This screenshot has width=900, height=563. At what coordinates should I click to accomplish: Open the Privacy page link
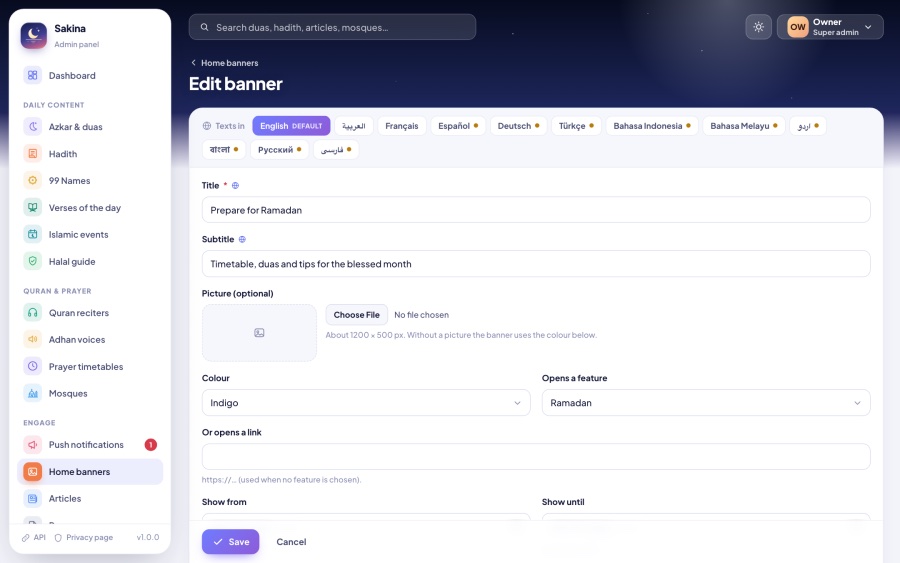[x=84, y=538]
